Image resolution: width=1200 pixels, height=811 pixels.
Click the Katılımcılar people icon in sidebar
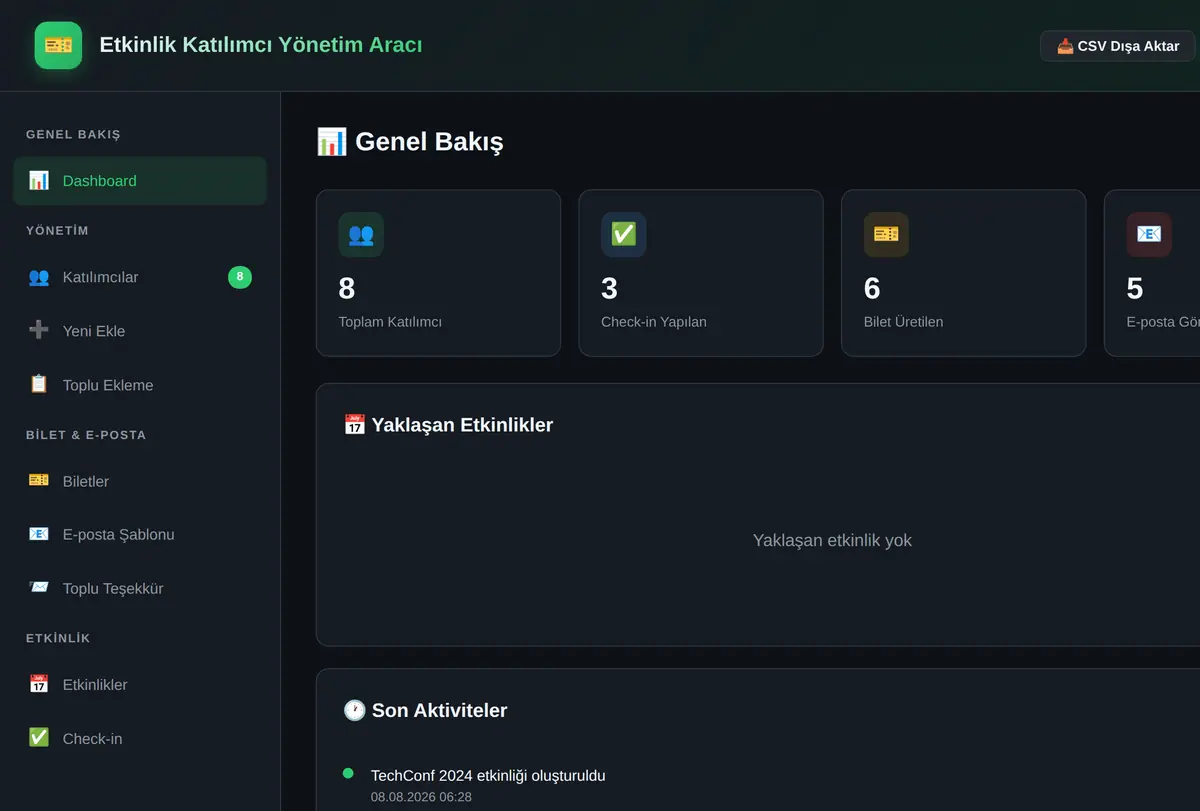[x=39, y=277]
